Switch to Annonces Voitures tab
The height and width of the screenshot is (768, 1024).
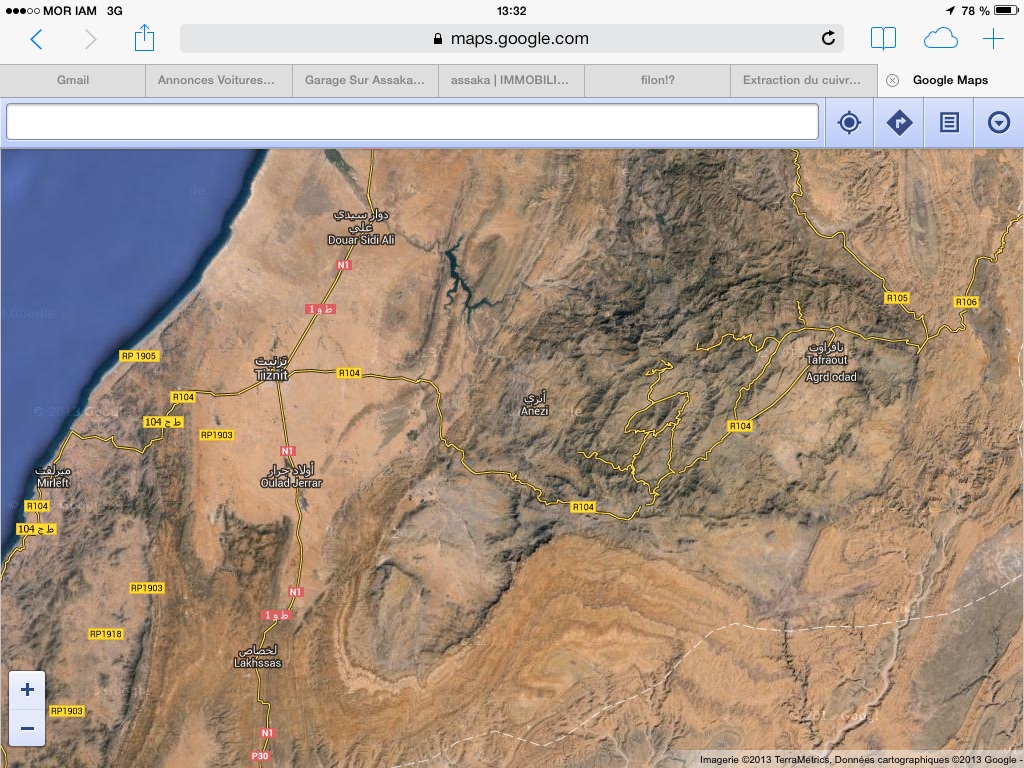click(216, 80)
